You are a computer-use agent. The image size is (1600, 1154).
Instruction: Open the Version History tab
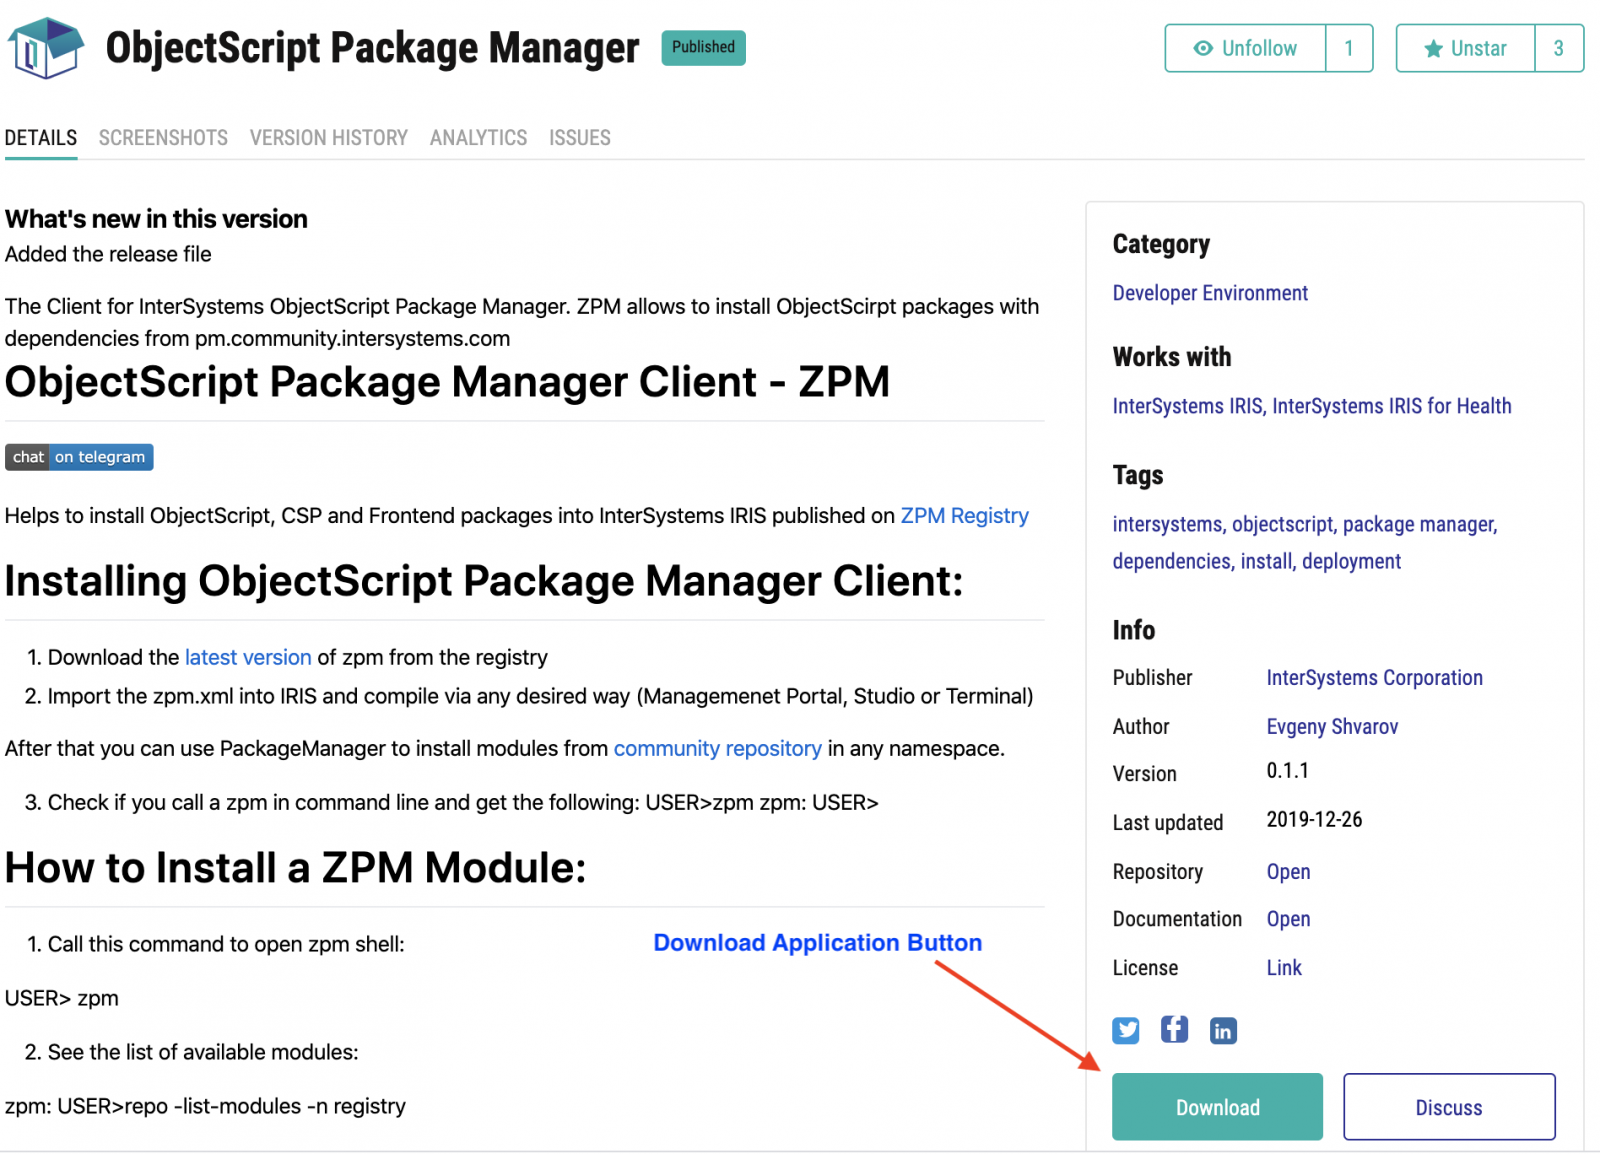329,138
